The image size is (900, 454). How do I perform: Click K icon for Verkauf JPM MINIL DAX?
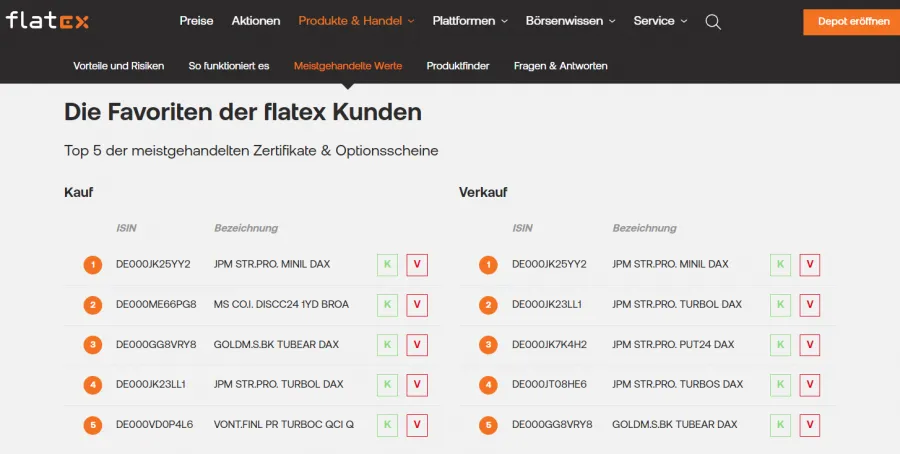click(781, 265)
